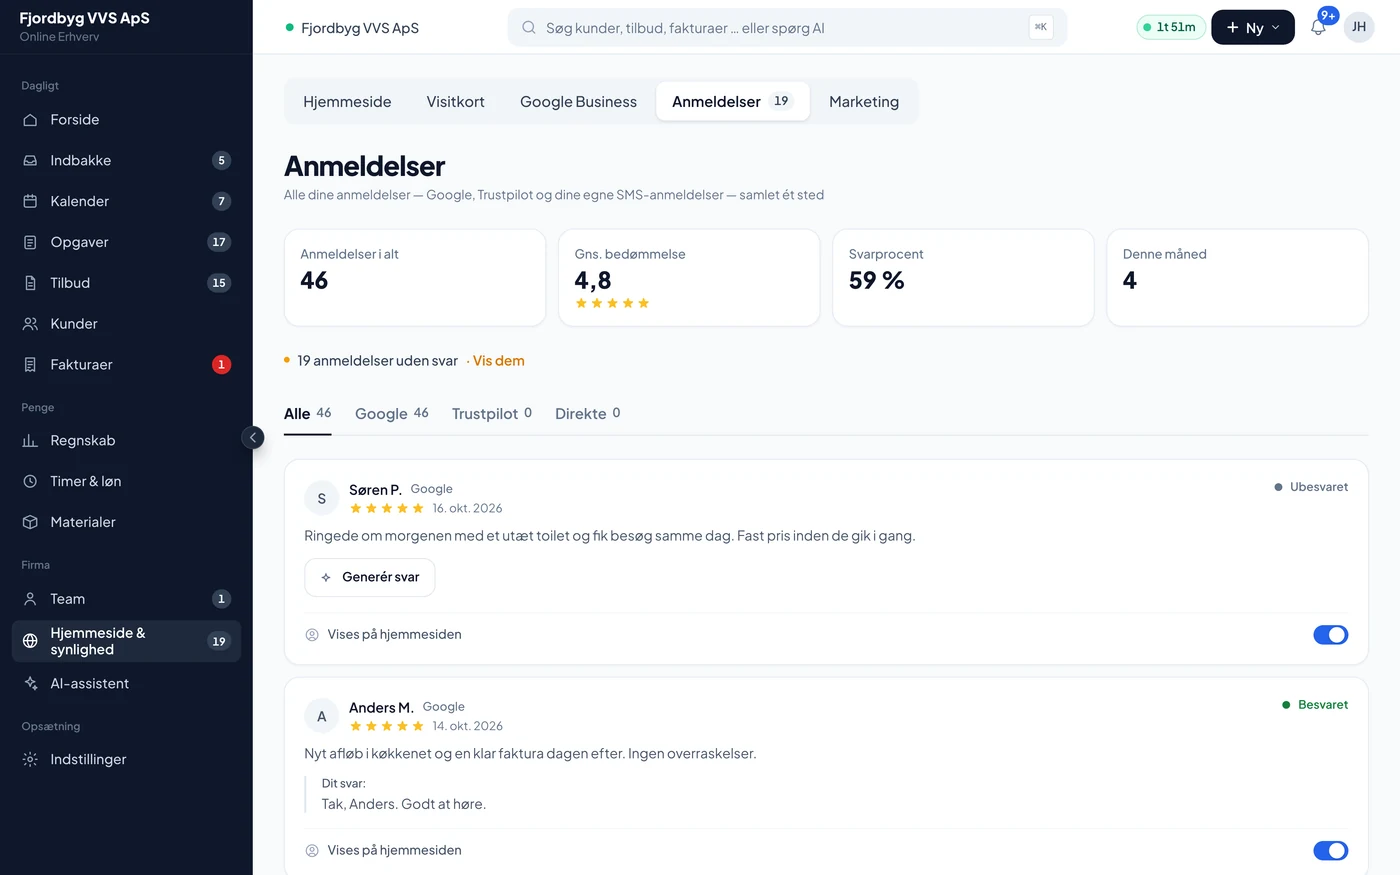Image resolution: width=1400 pixels, height=875 pixels.
Task: Click the Gns. bedømmelse 4,8 card
Action: (689, 278)
